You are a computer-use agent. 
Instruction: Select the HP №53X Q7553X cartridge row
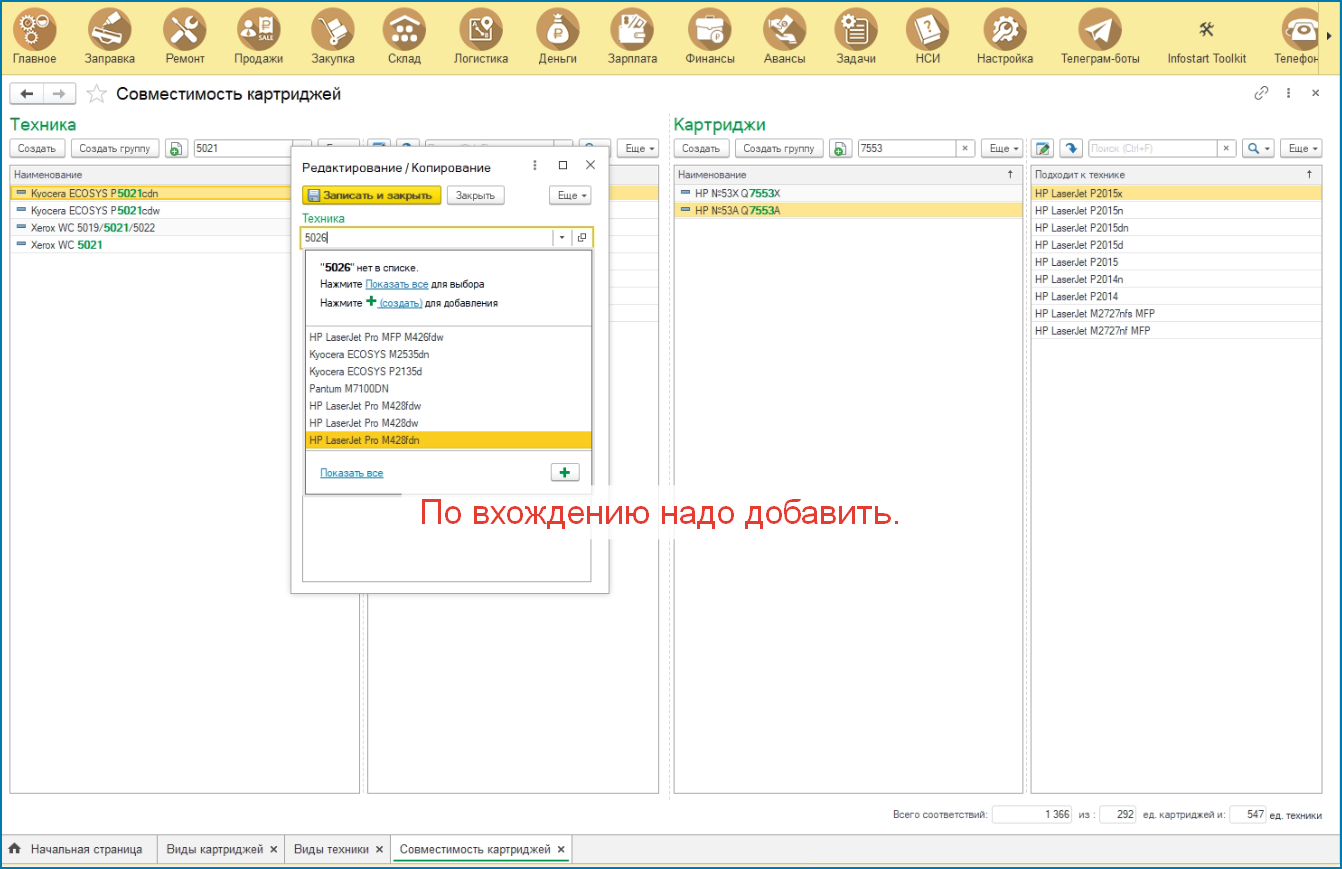click(x=848, y=193)
